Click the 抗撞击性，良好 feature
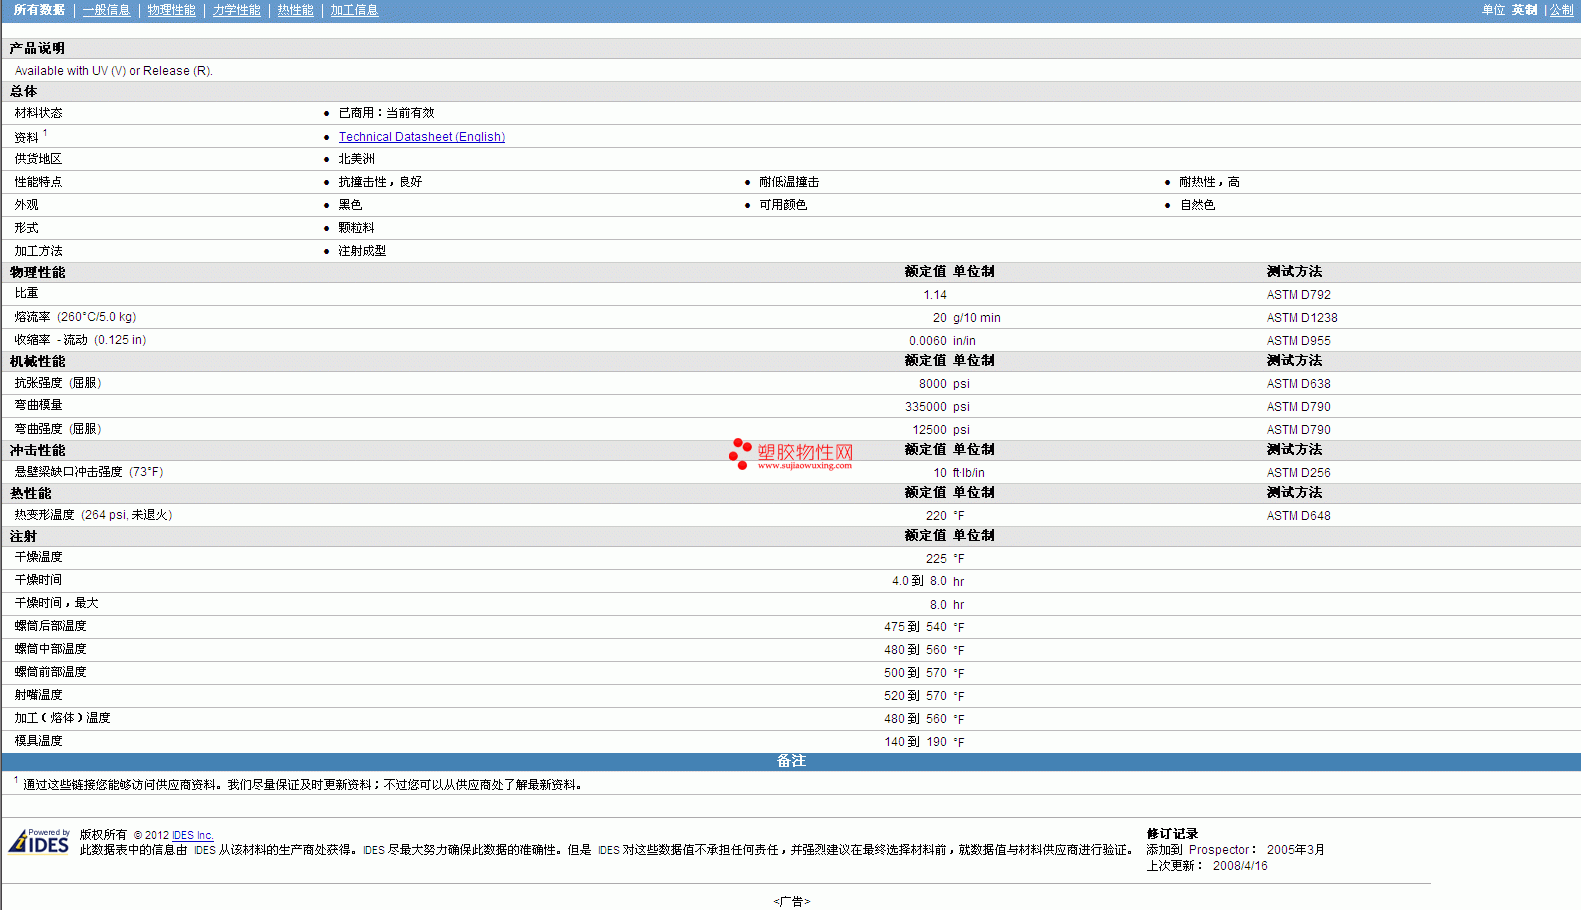Viewport: 1581px width, 910px height. click(x=380, y=182)
